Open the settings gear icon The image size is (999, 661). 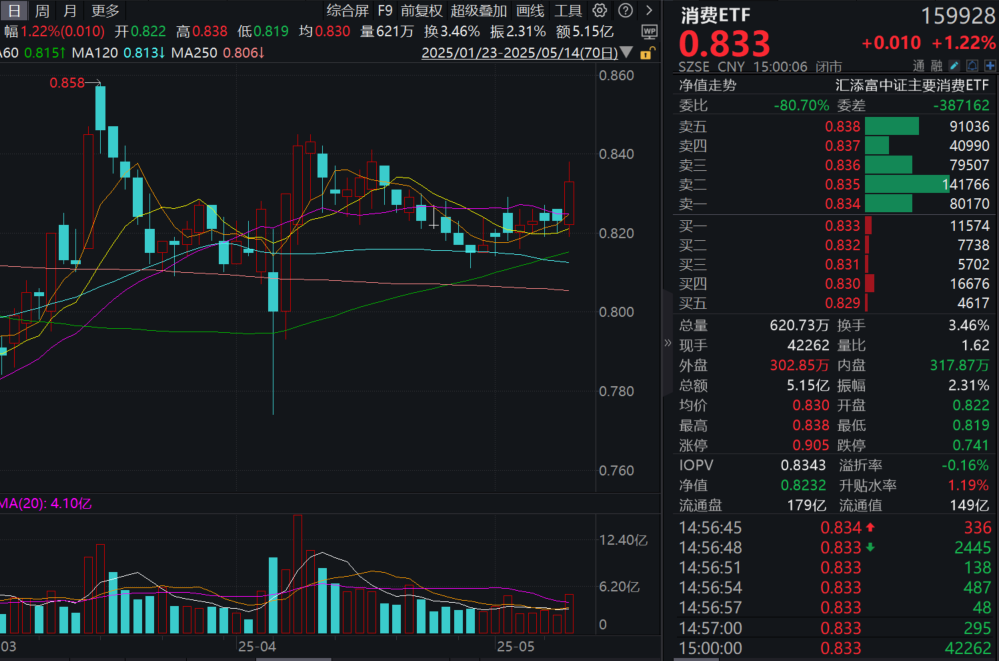(599, 10)
